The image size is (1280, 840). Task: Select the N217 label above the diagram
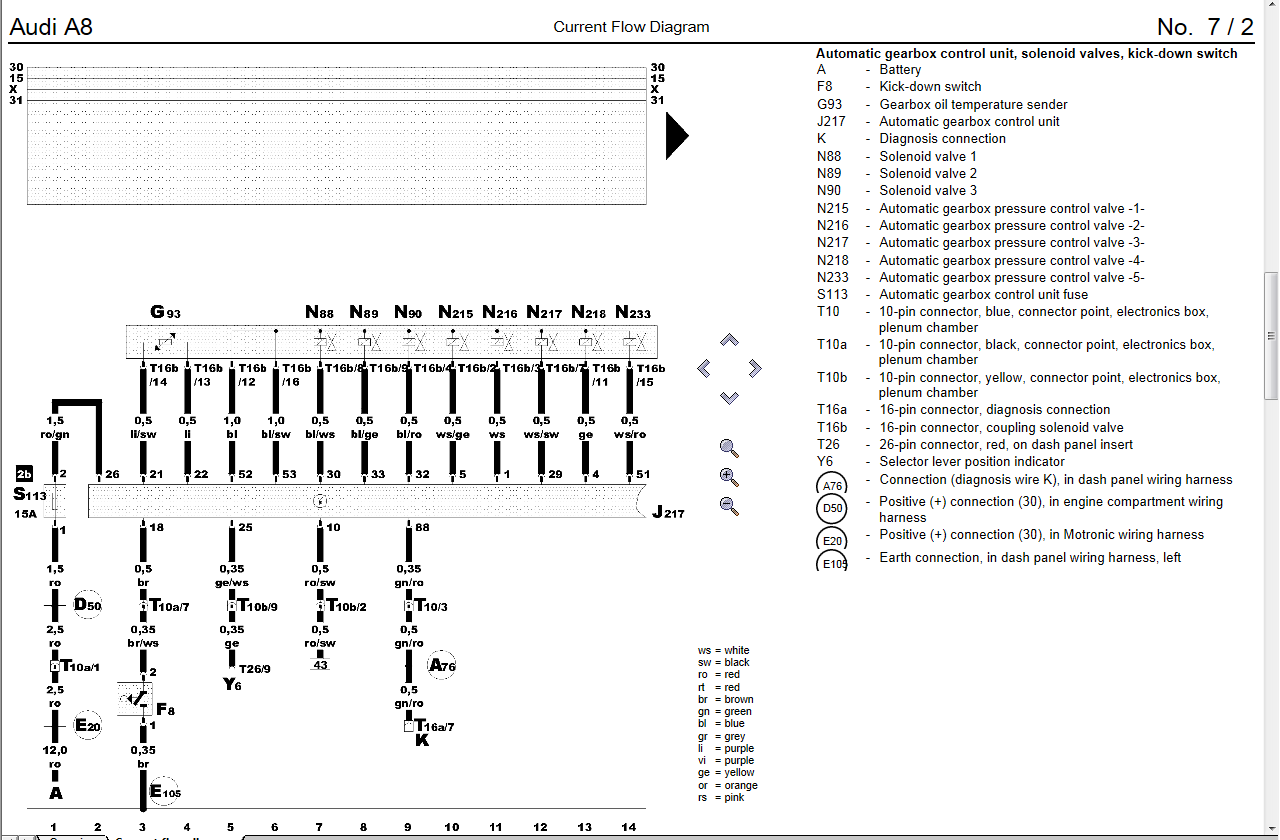click(544, 313)
